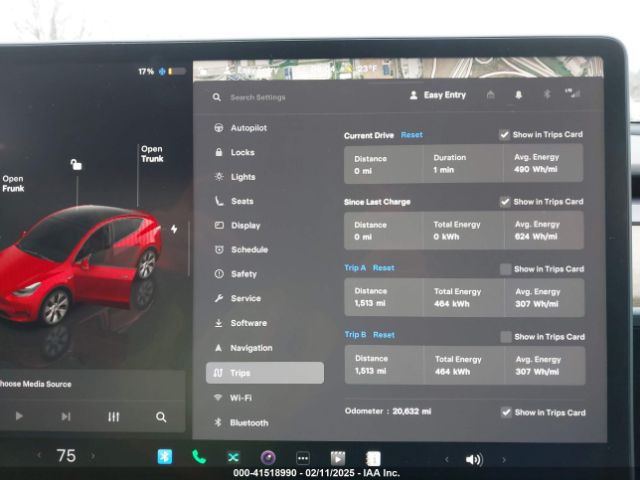
Task: Open the crossed-arrows app in bottom bar
Action: tap(233, 457)
